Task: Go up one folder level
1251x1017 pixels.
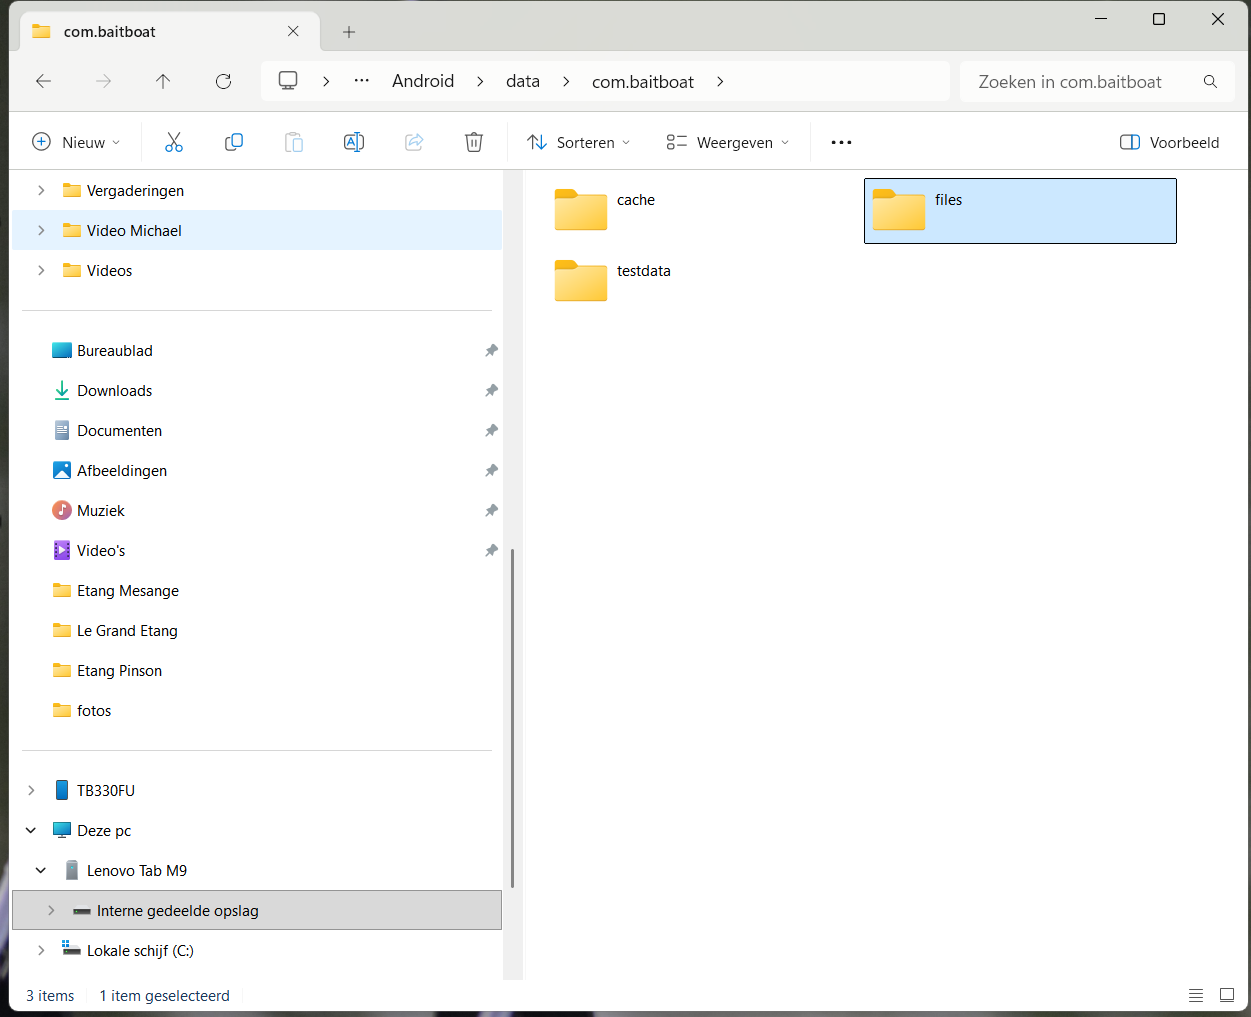Action: click(163, 81)
